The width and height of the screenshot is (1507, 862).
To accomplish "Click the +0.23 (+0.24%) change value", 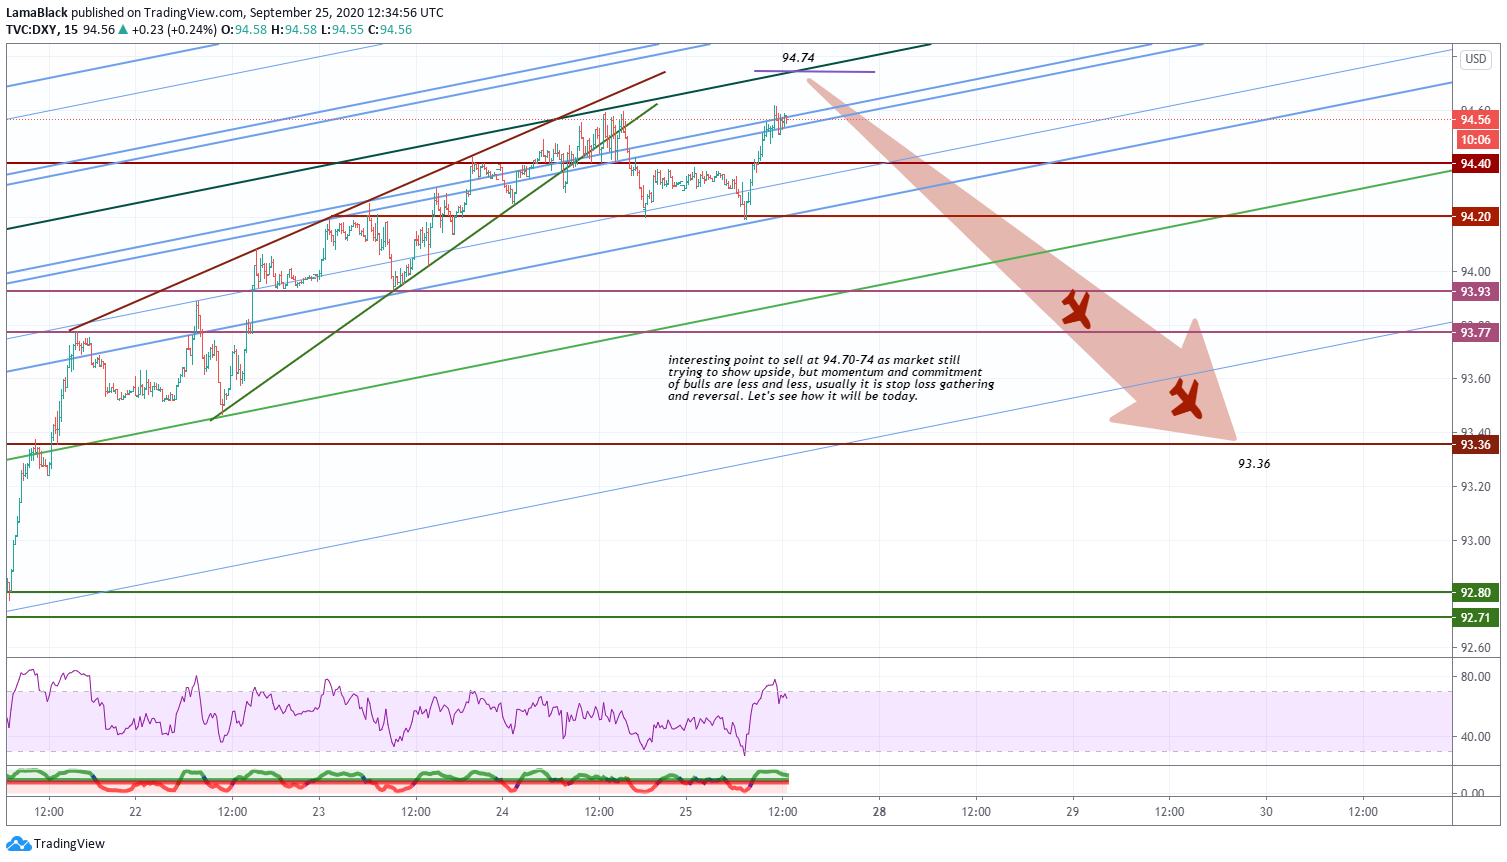I will [x=173, y=30].
